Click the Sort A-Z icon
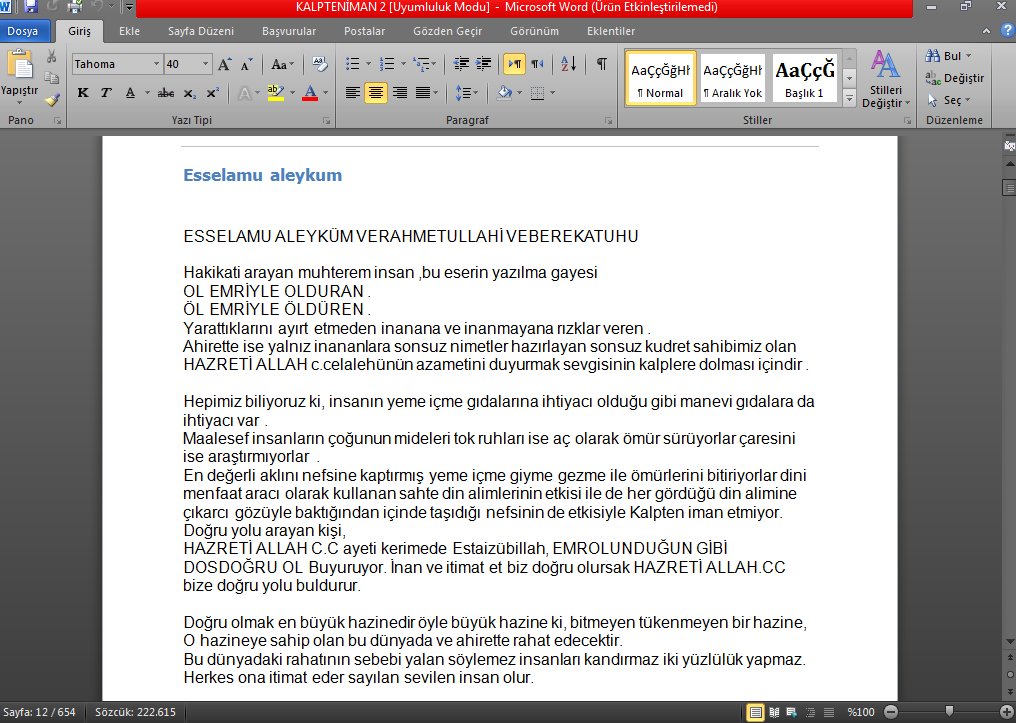Image resolution: width=1016 pixels, height=723 pixels. tap(568, 64)
